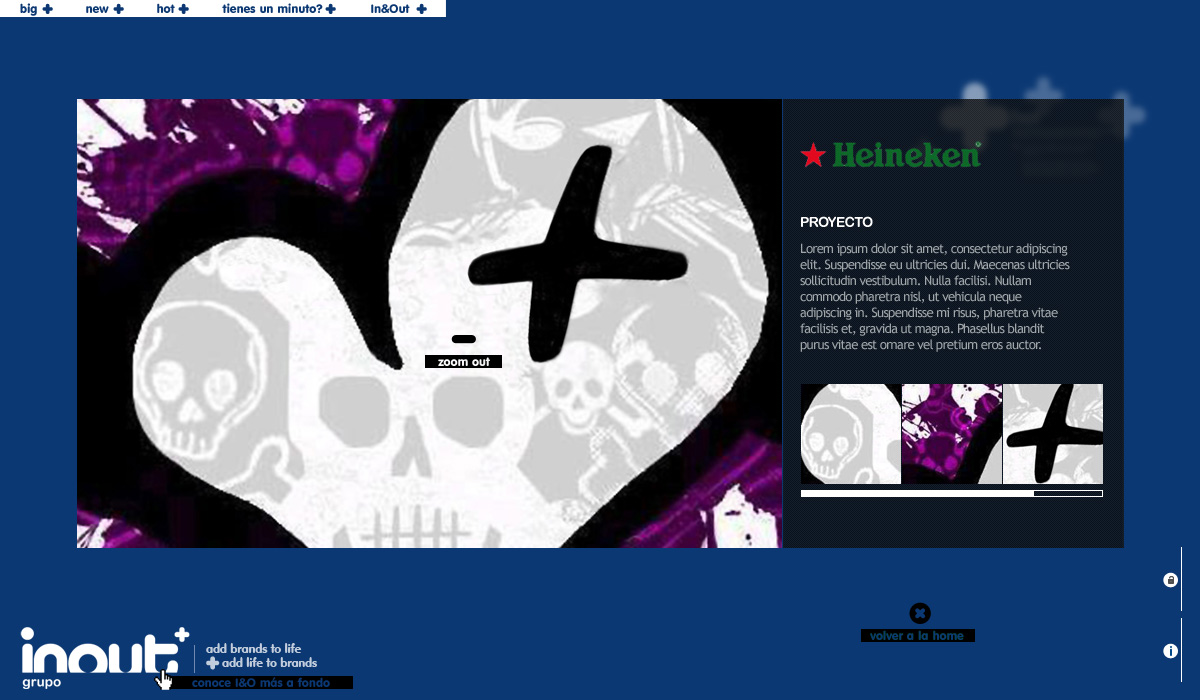This screenshot has height=700, width=1200.
Task: Click the X icon above volver a la home
Action: (x=920, y=613)
